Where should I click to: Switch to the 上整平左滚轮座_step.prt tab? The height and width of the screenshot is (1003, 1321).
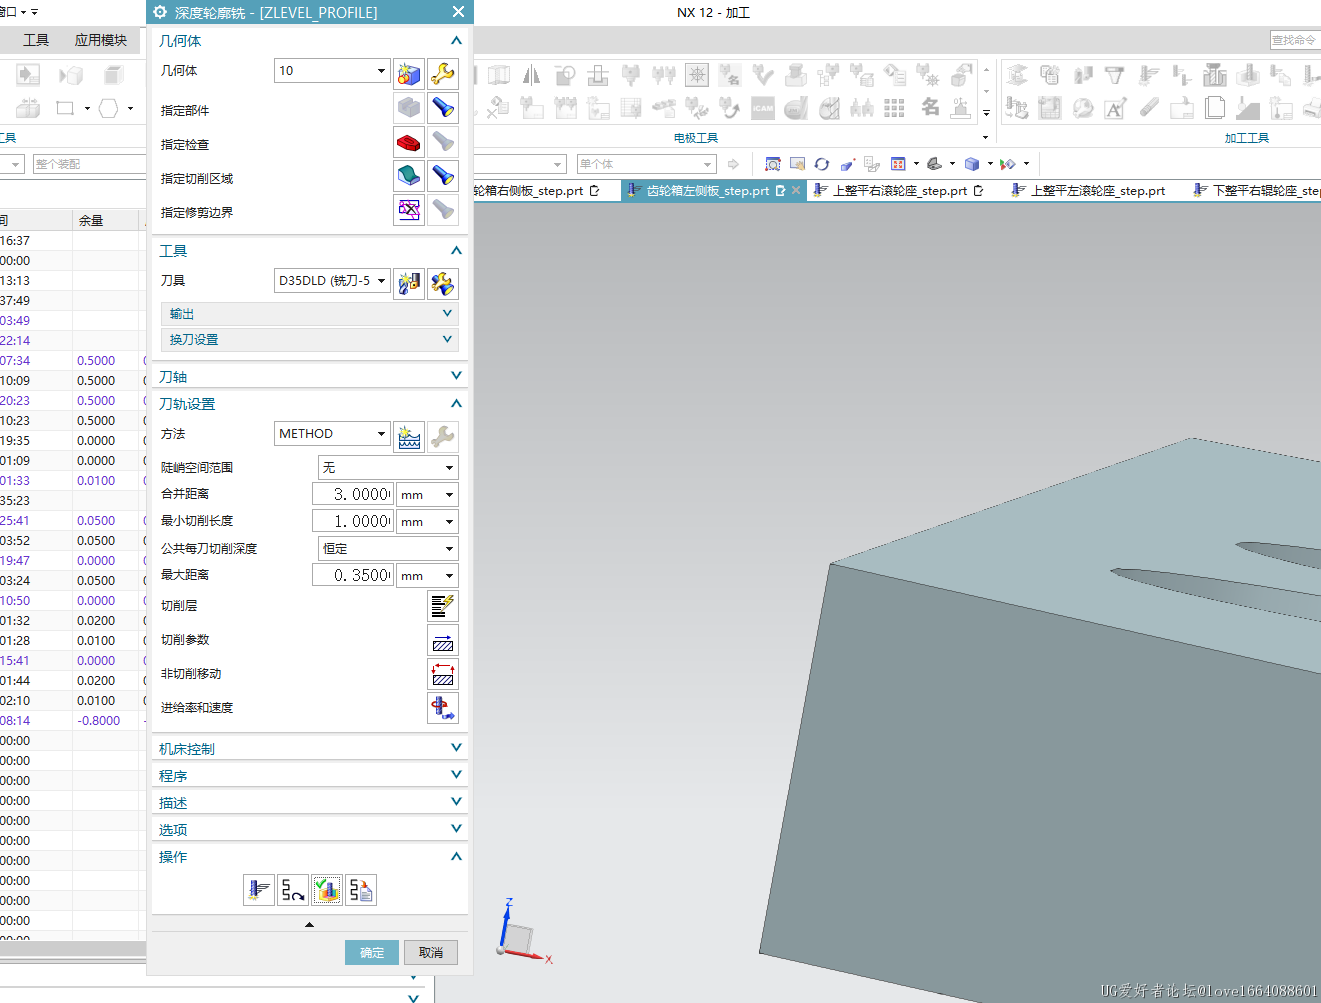click(x=1097, y=190)
